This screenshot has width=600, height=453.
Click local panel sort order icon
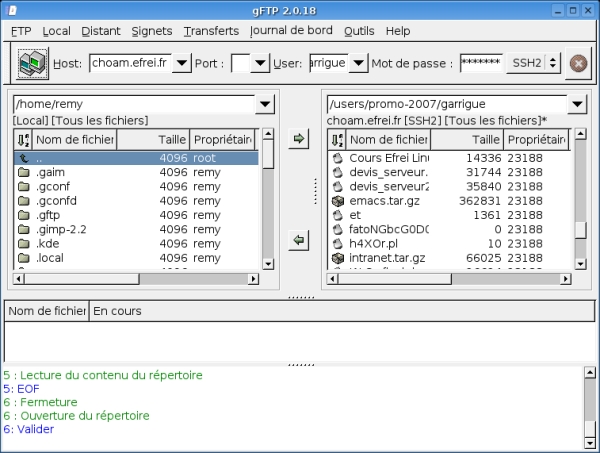[24, 140]
